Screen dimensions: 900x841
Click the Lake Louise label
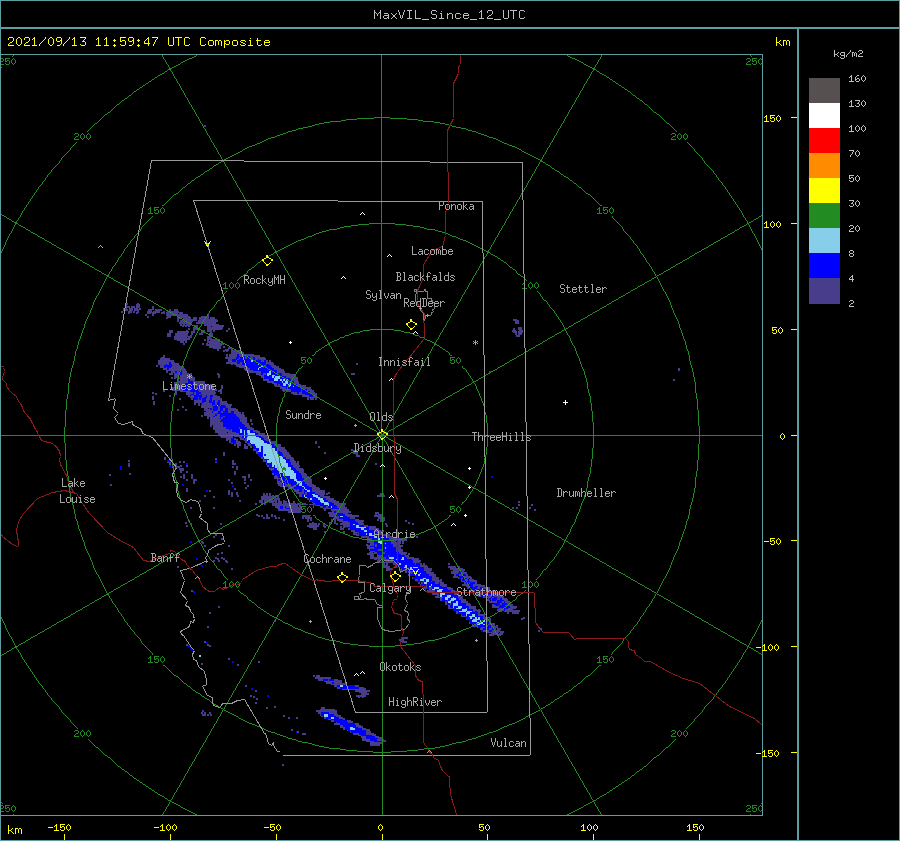tap(77, 491)
